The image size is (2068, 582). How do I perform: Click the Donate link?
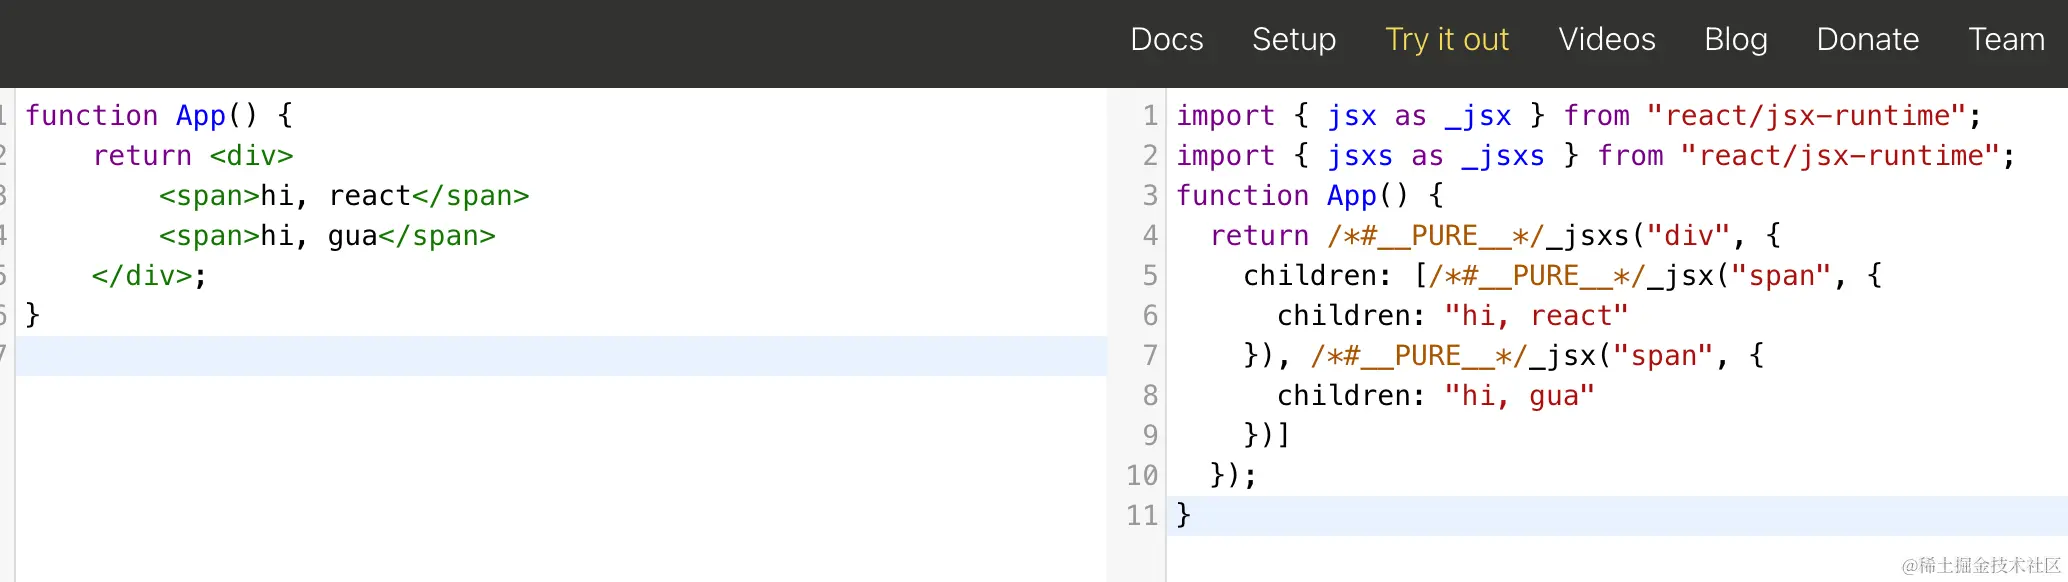1867,39
